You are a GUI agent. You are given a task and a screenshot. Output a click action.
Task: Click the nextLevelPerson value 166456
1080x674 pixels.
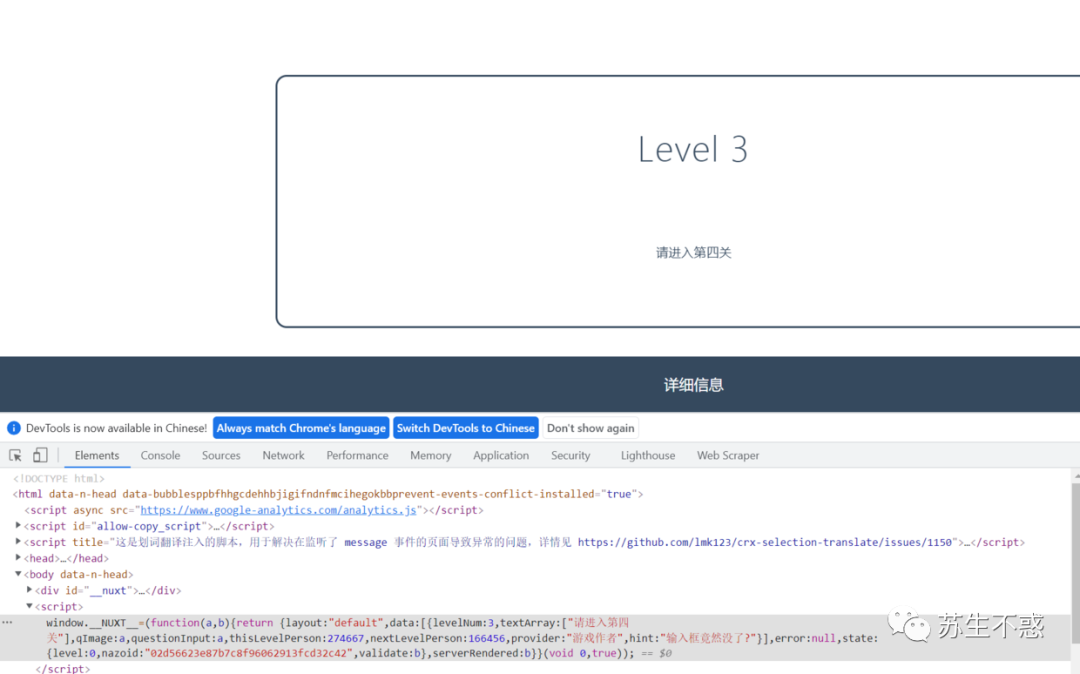(x=486, y=638)
